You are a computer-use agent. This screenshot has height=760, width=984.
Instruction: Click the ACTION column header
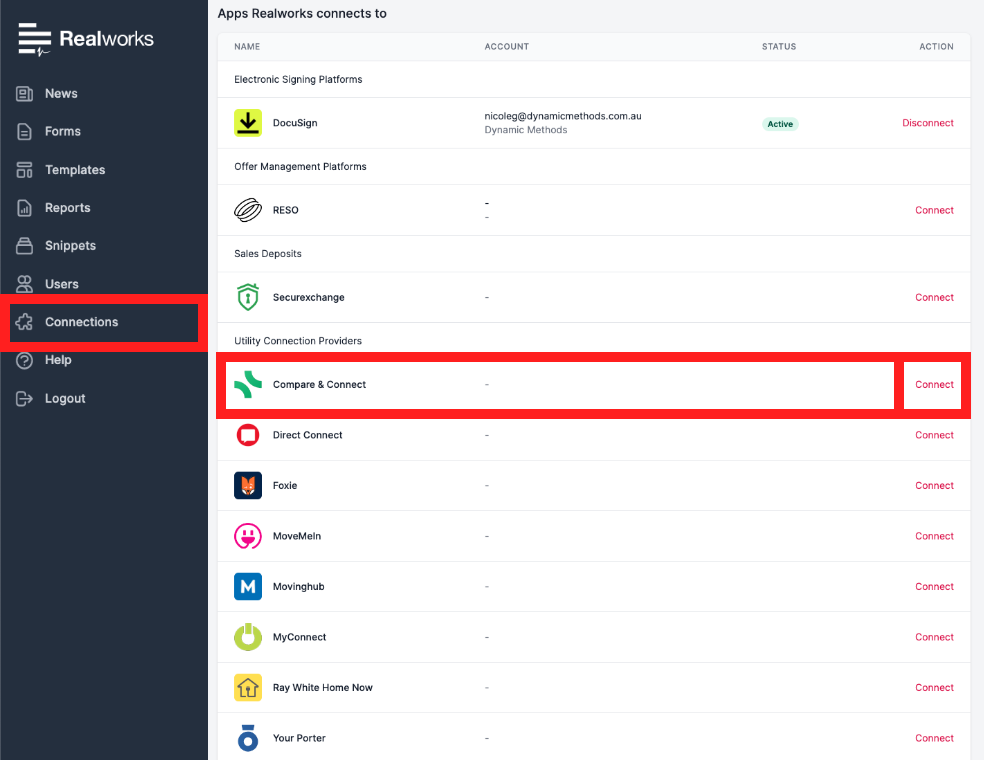click(936, 46)
